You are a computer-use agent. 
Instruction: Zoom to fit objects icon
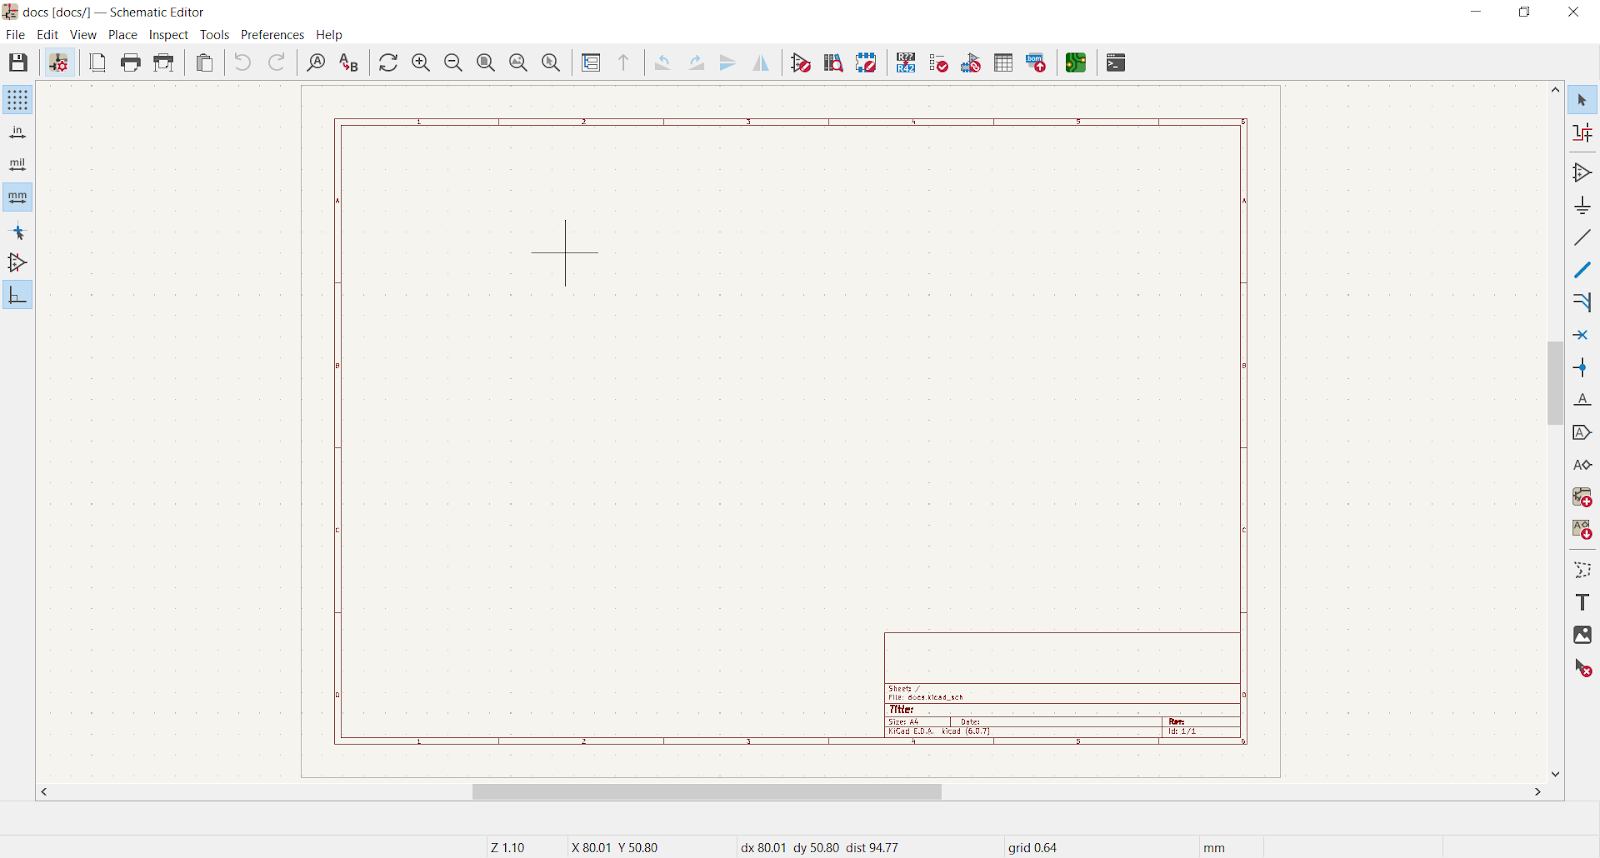[518, 63]
